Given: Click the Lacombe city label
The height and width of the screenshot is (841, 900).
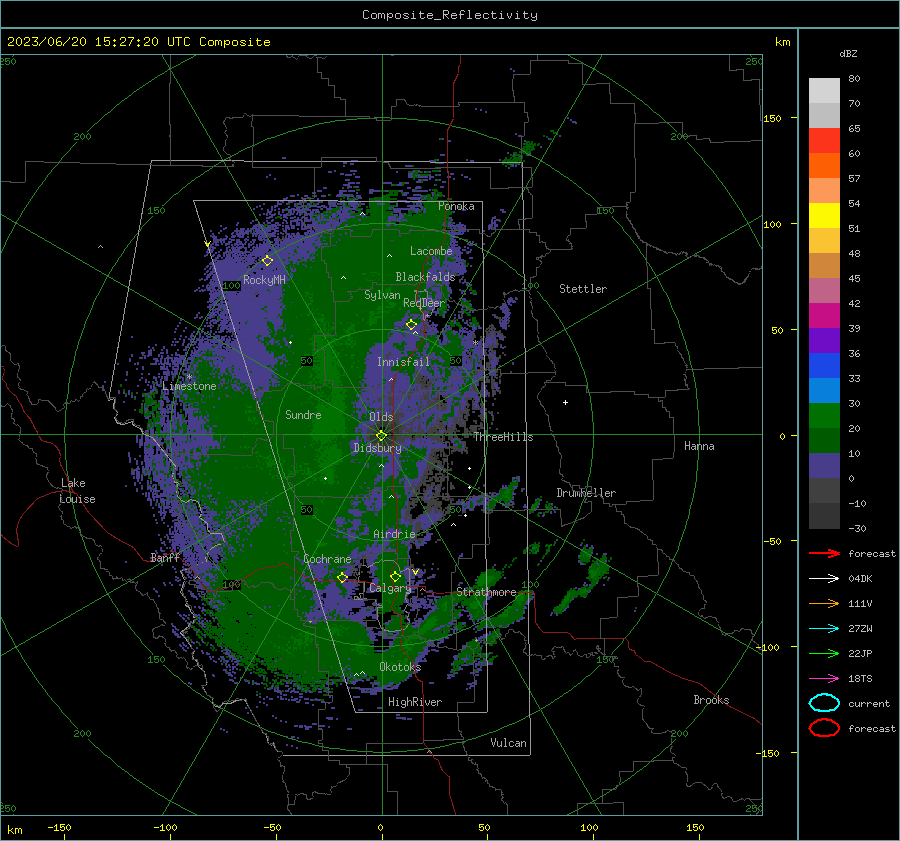Looking at the screenshot, I should 431,251.
